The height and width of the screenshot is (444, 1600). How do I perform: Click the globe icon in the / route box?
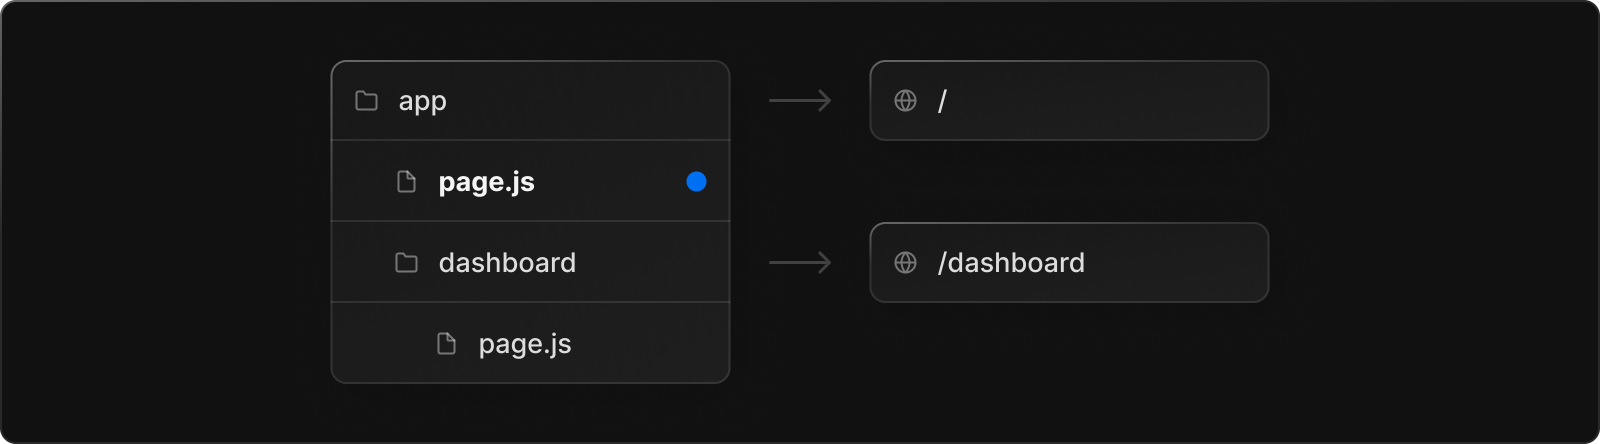[905, 101]
